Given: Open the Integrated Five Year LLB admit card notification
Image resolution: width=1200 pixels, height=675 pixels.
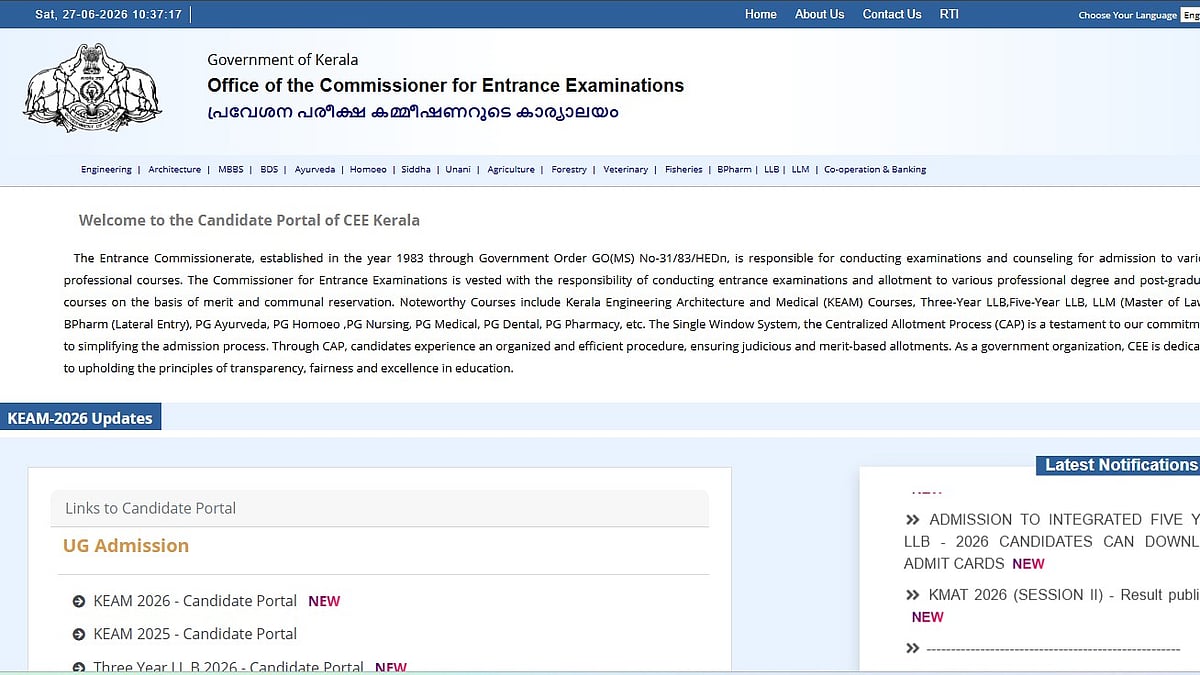Looking at the screenshot, I should coord(1051,542).
